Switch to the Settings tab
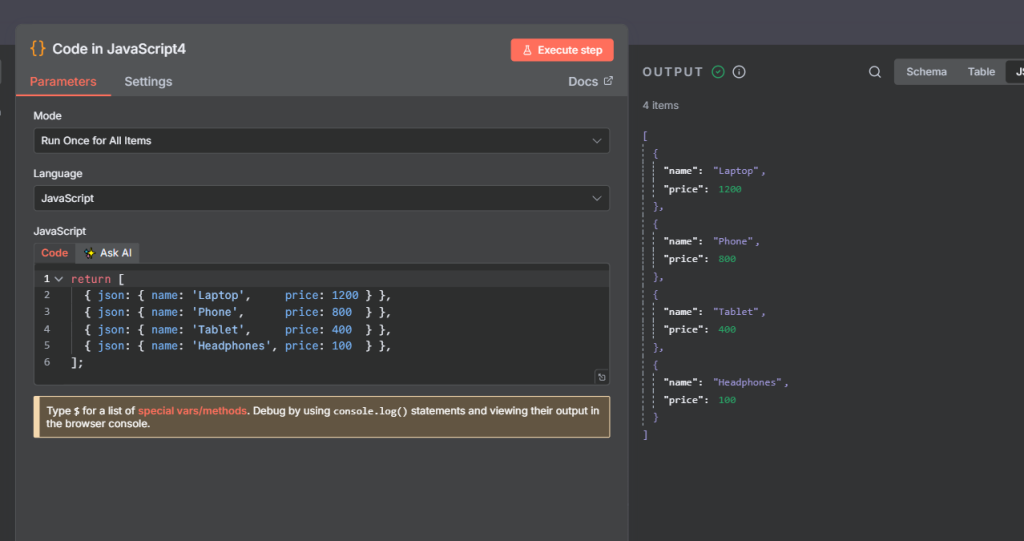This screenshot has width=1024, height=541. tap(148, 81)
